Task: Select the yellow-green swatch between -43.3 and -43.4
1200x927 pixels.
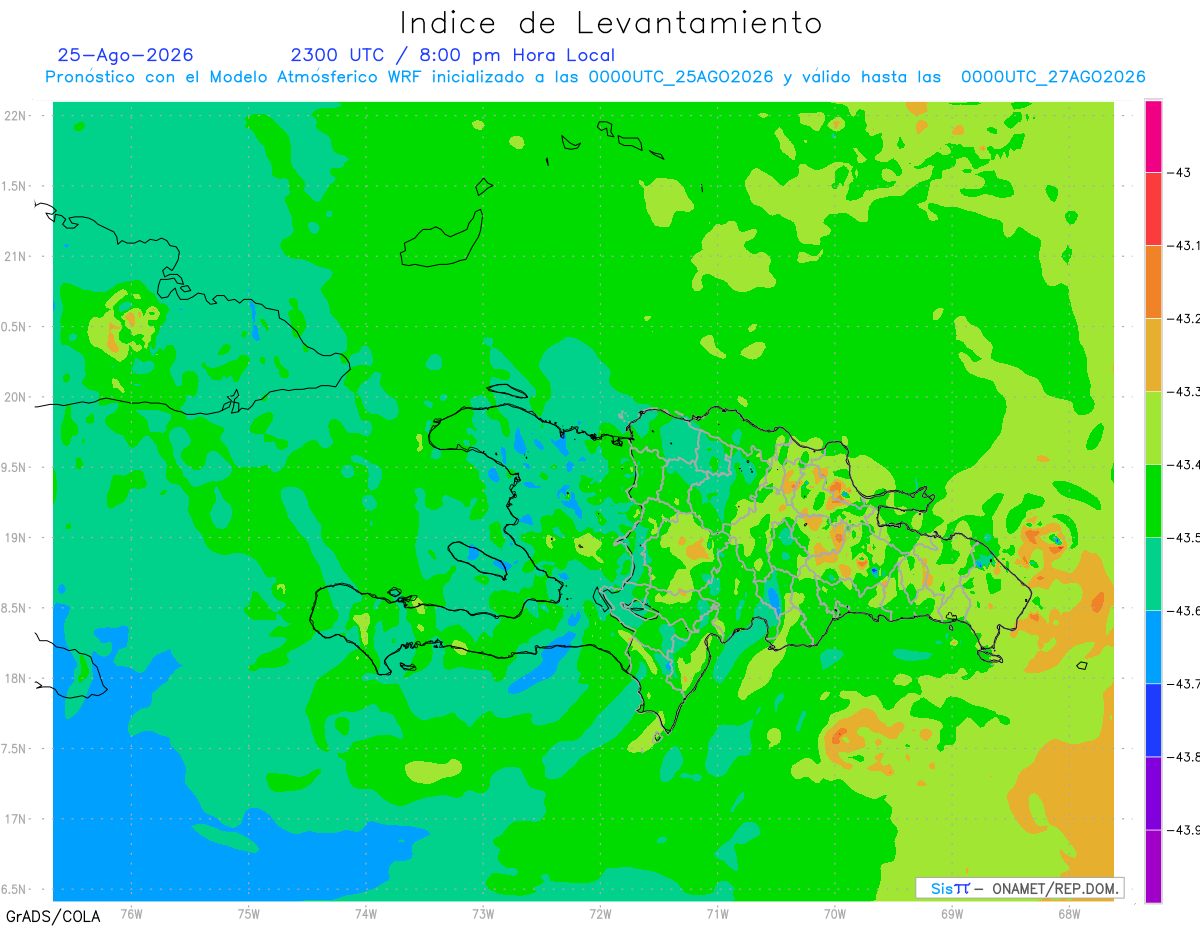Action: tap(1153, 428)
